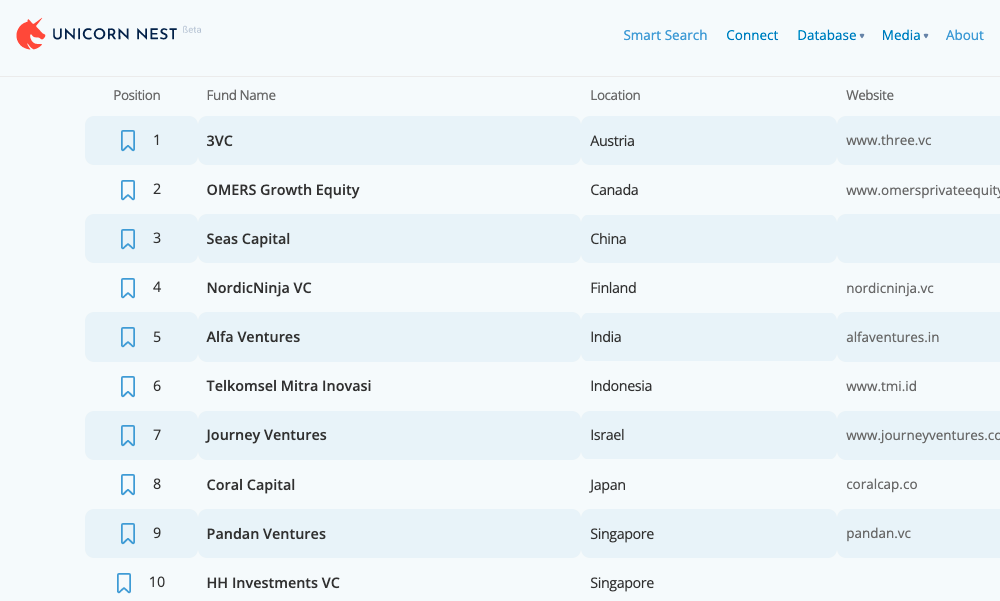Visit the nordicninja.vc website link
This screenshot has height=601, width=1000.
click(x=890, y=288)
